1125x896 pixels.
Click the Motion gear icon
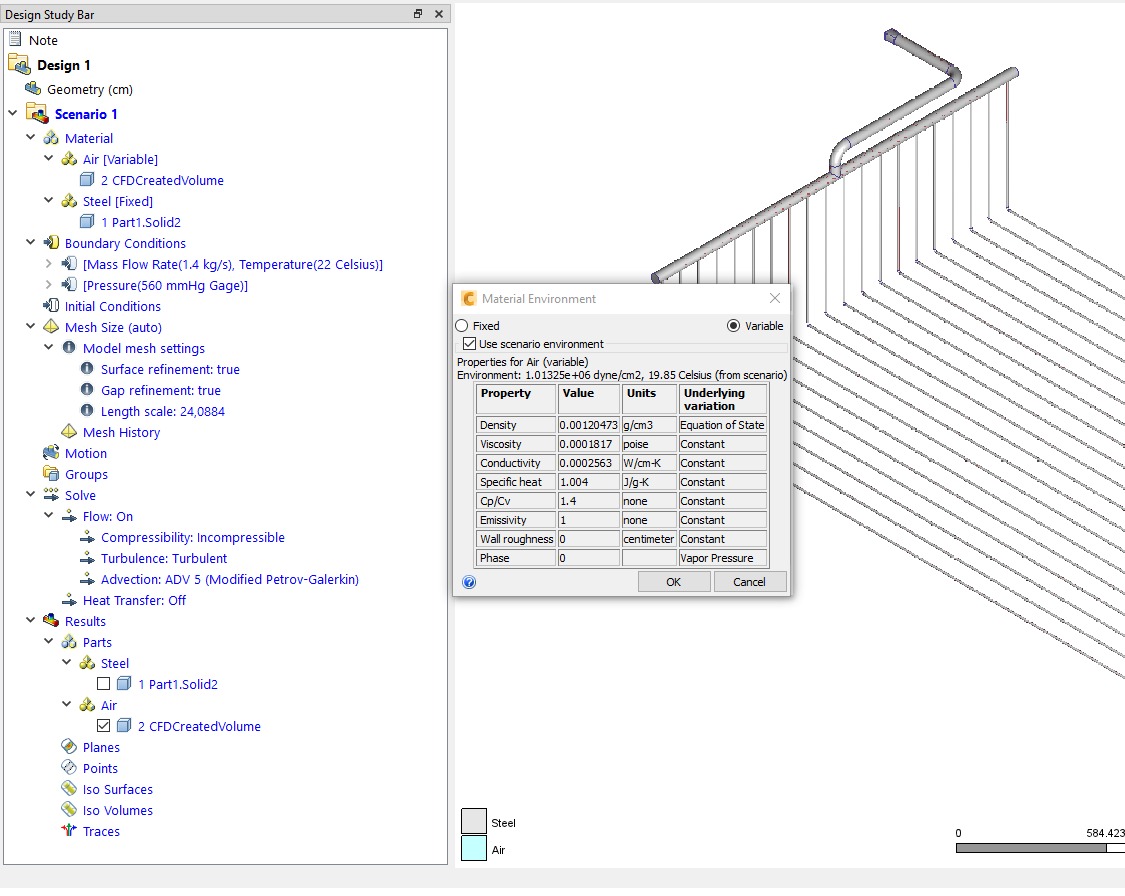51,453
